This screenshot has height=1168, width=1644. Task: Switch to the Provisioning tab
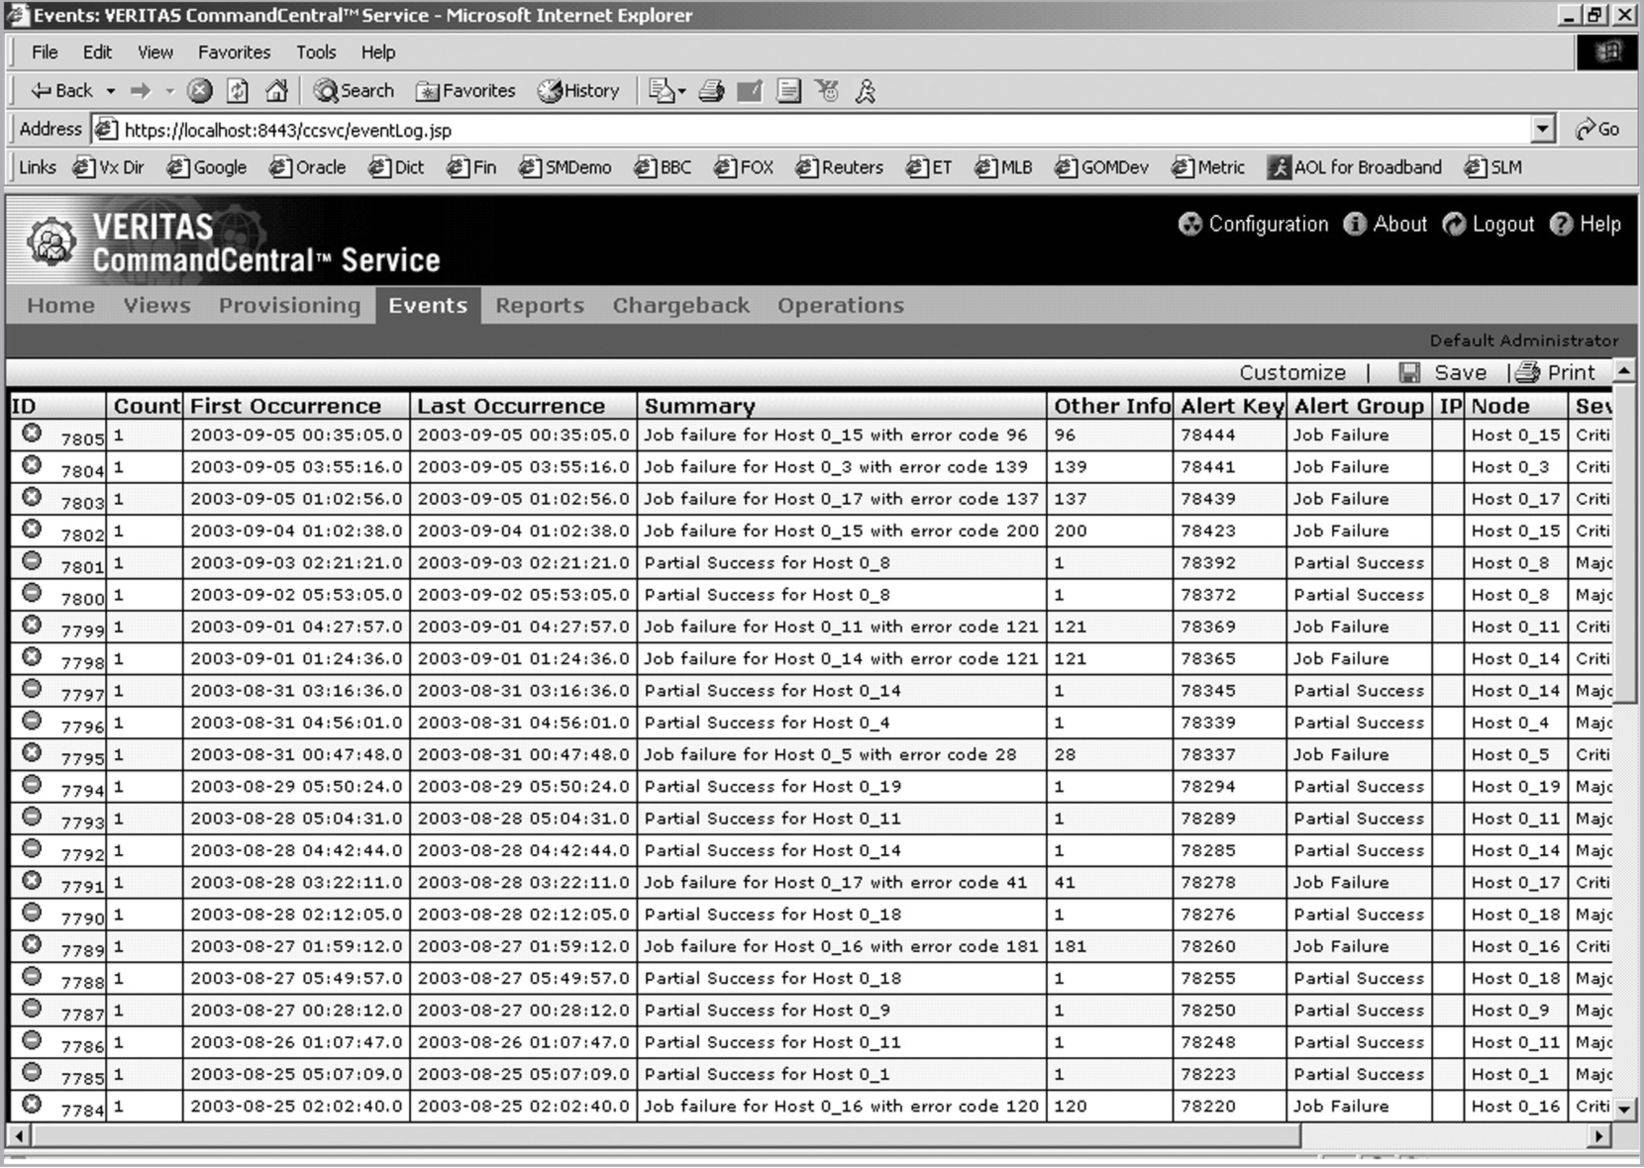(290, 305)
